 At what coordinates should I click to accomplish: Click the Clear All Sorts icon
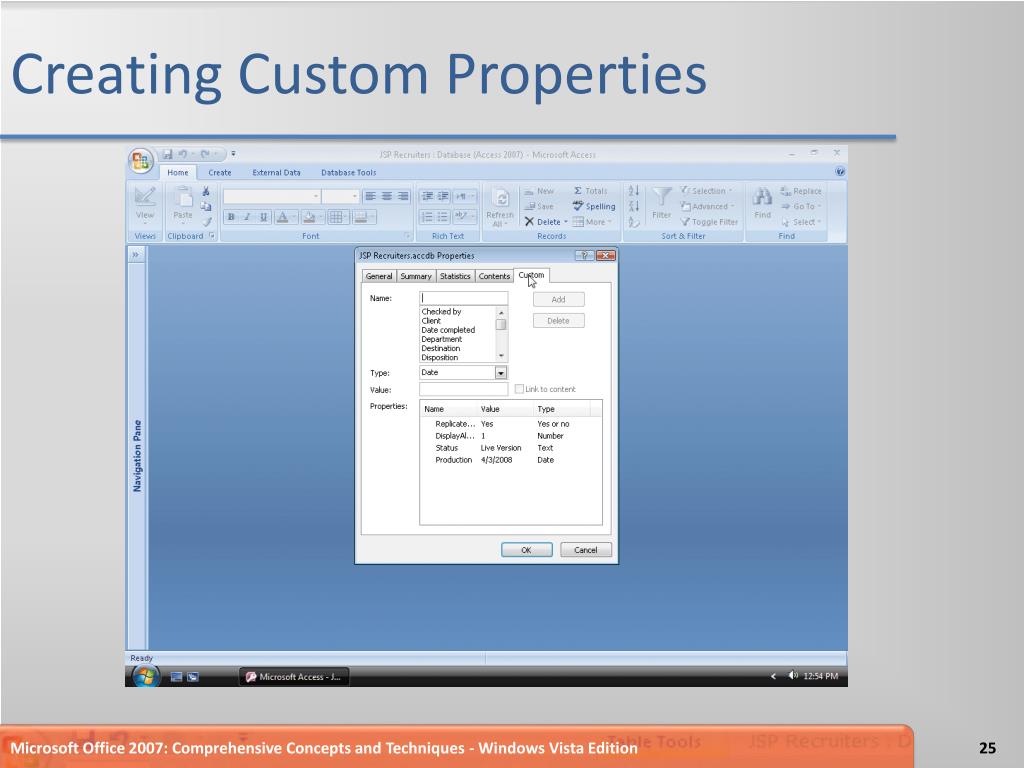coord(633,222)
